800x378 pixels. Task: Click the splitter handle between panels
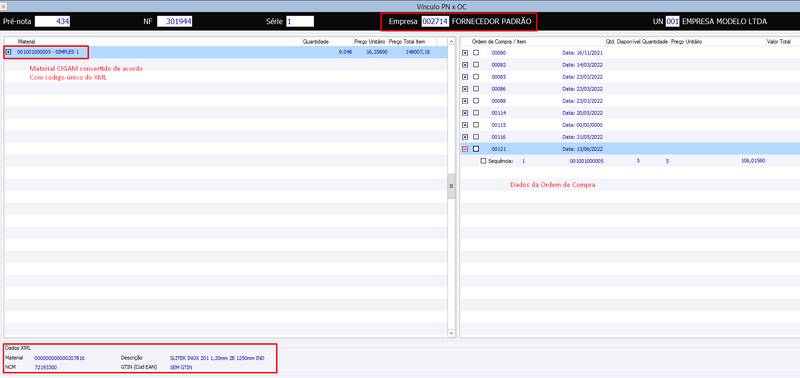(x=451, y=186)
